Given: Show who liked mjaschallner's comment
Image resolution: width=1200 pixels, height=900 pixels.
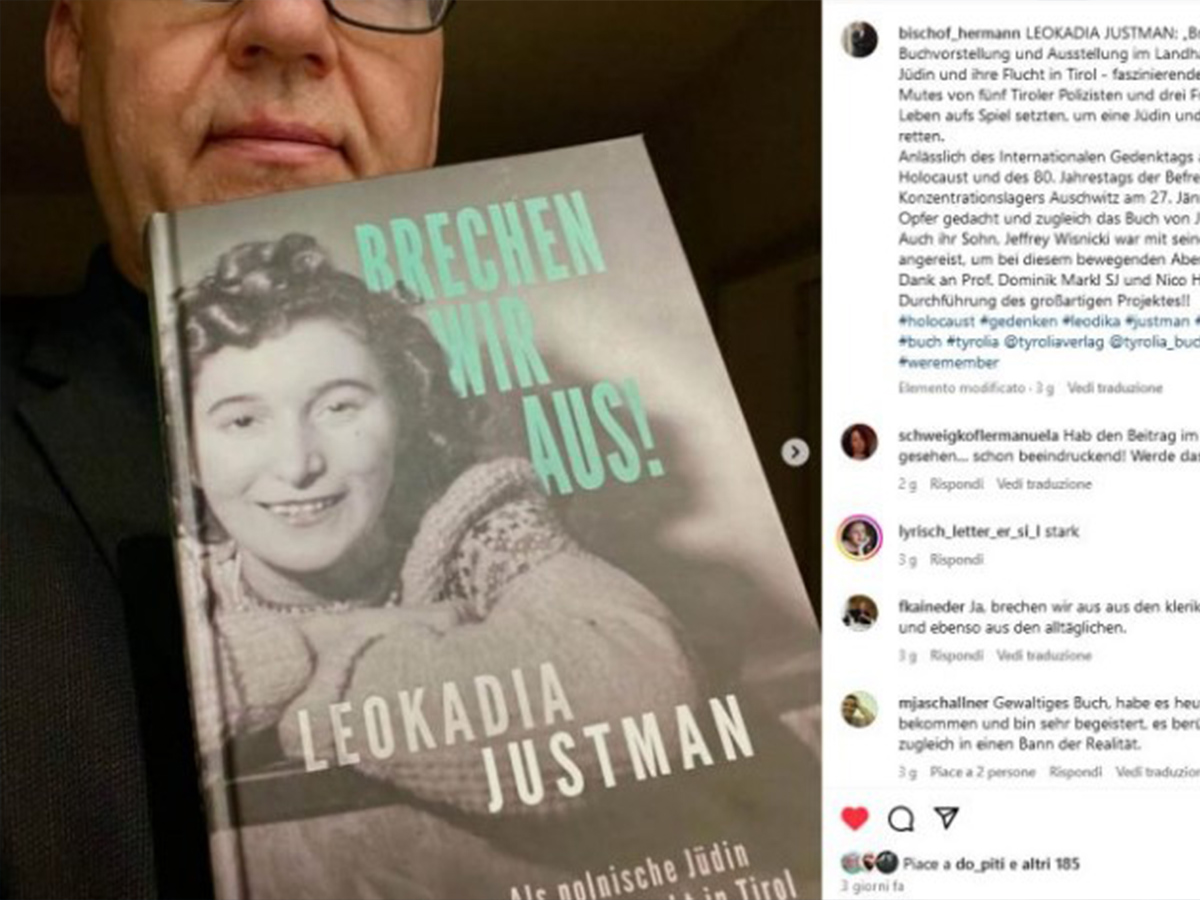Looking at the screenshot, I should click(x=982, y=772).
